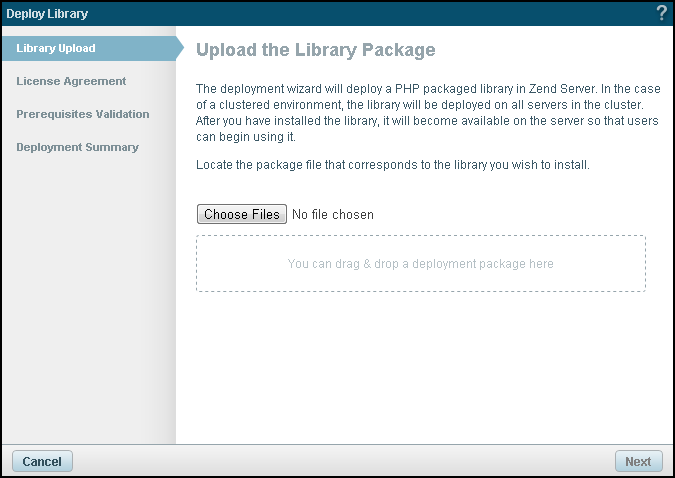This screenshot has height=478, width=675.
Task: Click the drag & drop package area
Action: coord(420,264)
